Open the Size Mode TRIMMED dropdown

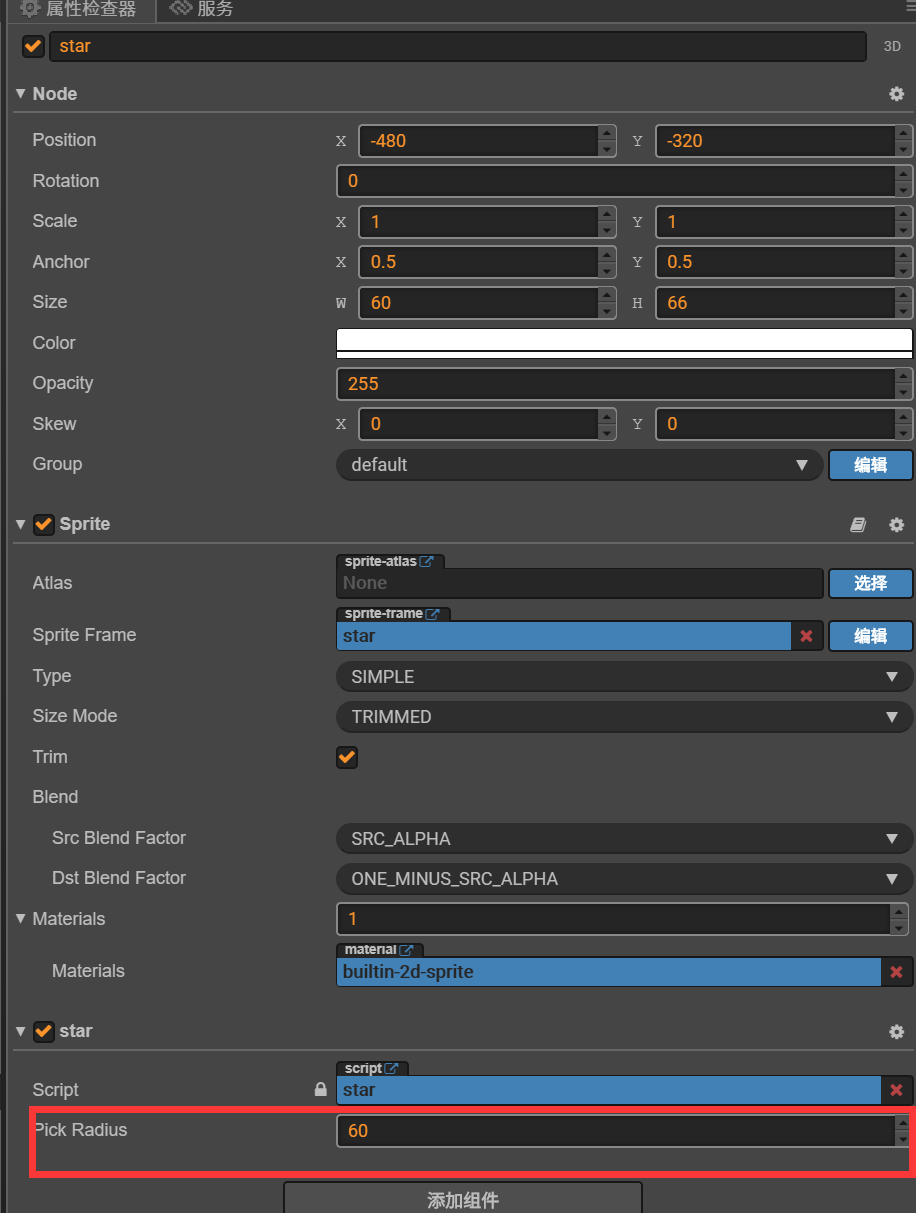coord(625,717)
